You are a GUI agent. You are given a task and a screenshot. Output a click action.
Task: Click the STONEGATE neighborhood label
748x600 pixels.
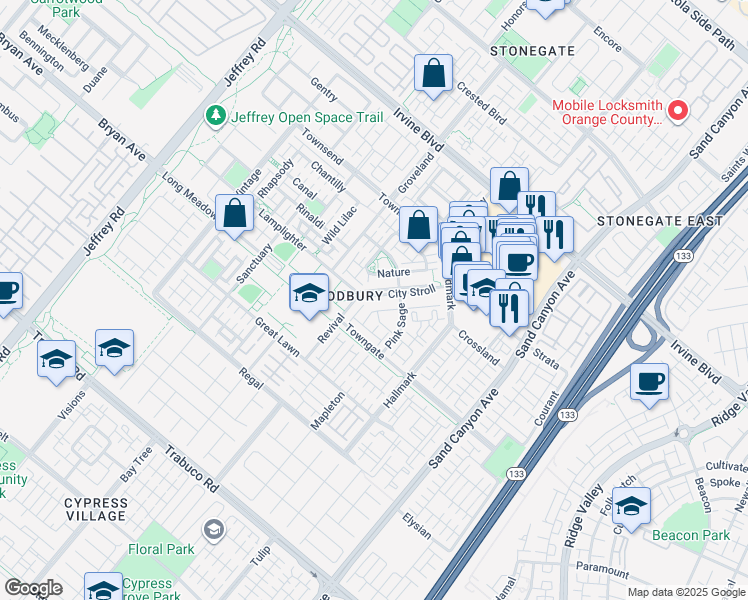[532, 51]
